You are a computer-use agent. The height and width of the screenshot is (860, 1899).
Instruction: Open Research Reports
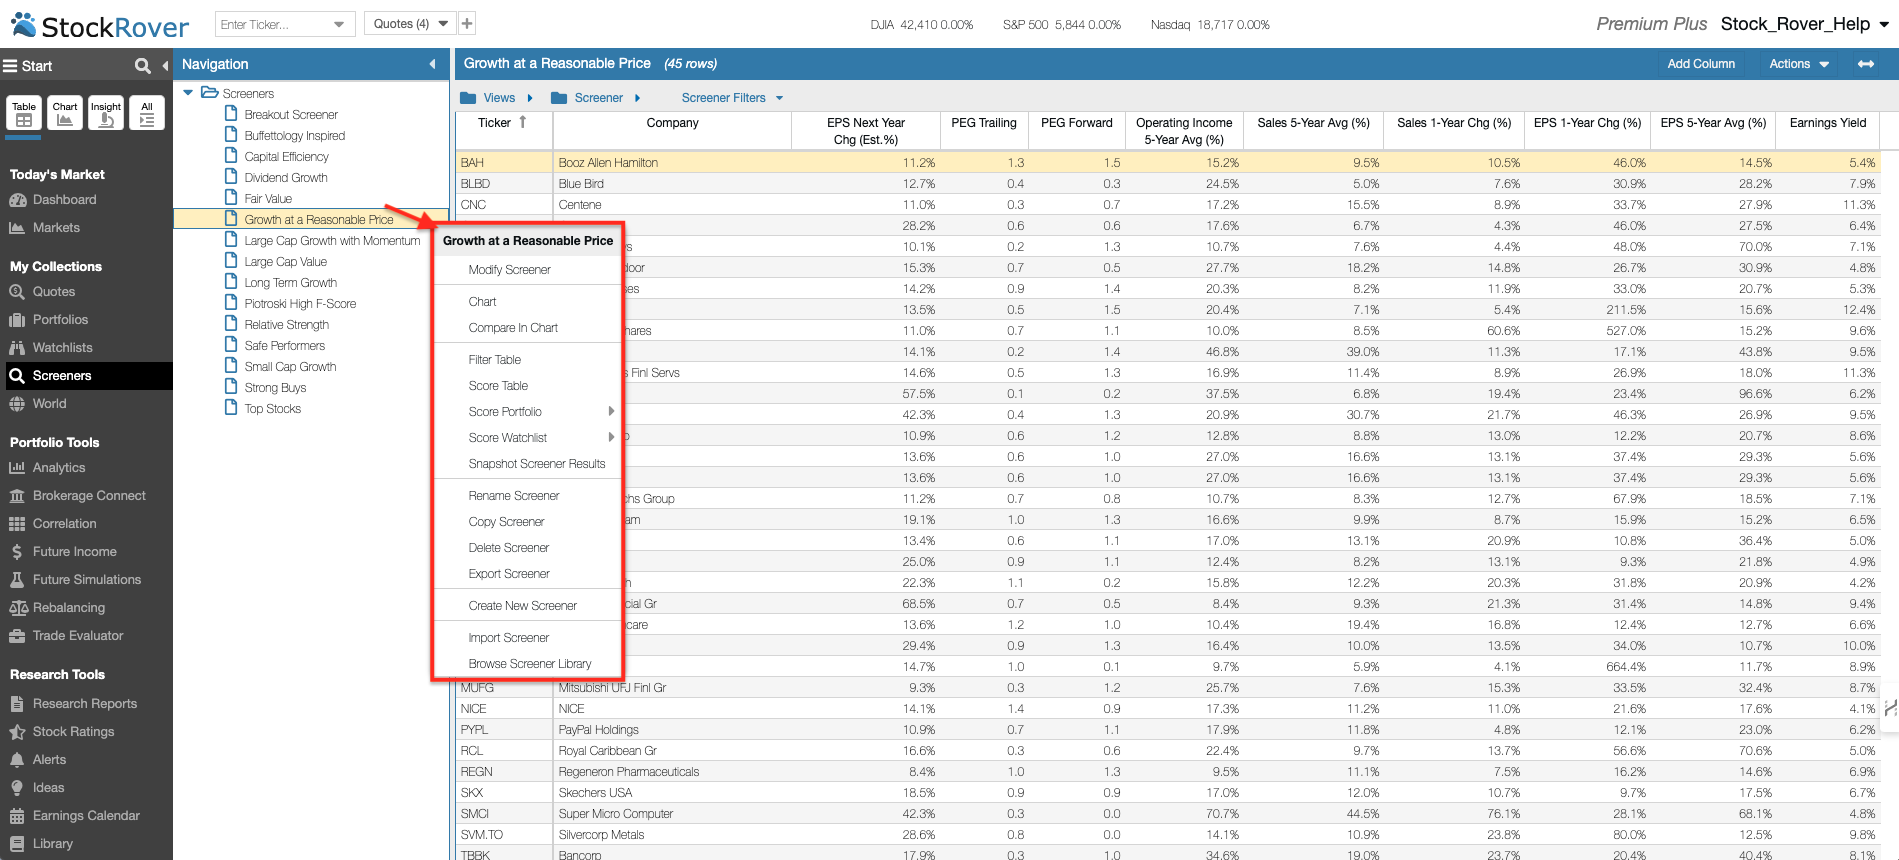click(85, 704)
